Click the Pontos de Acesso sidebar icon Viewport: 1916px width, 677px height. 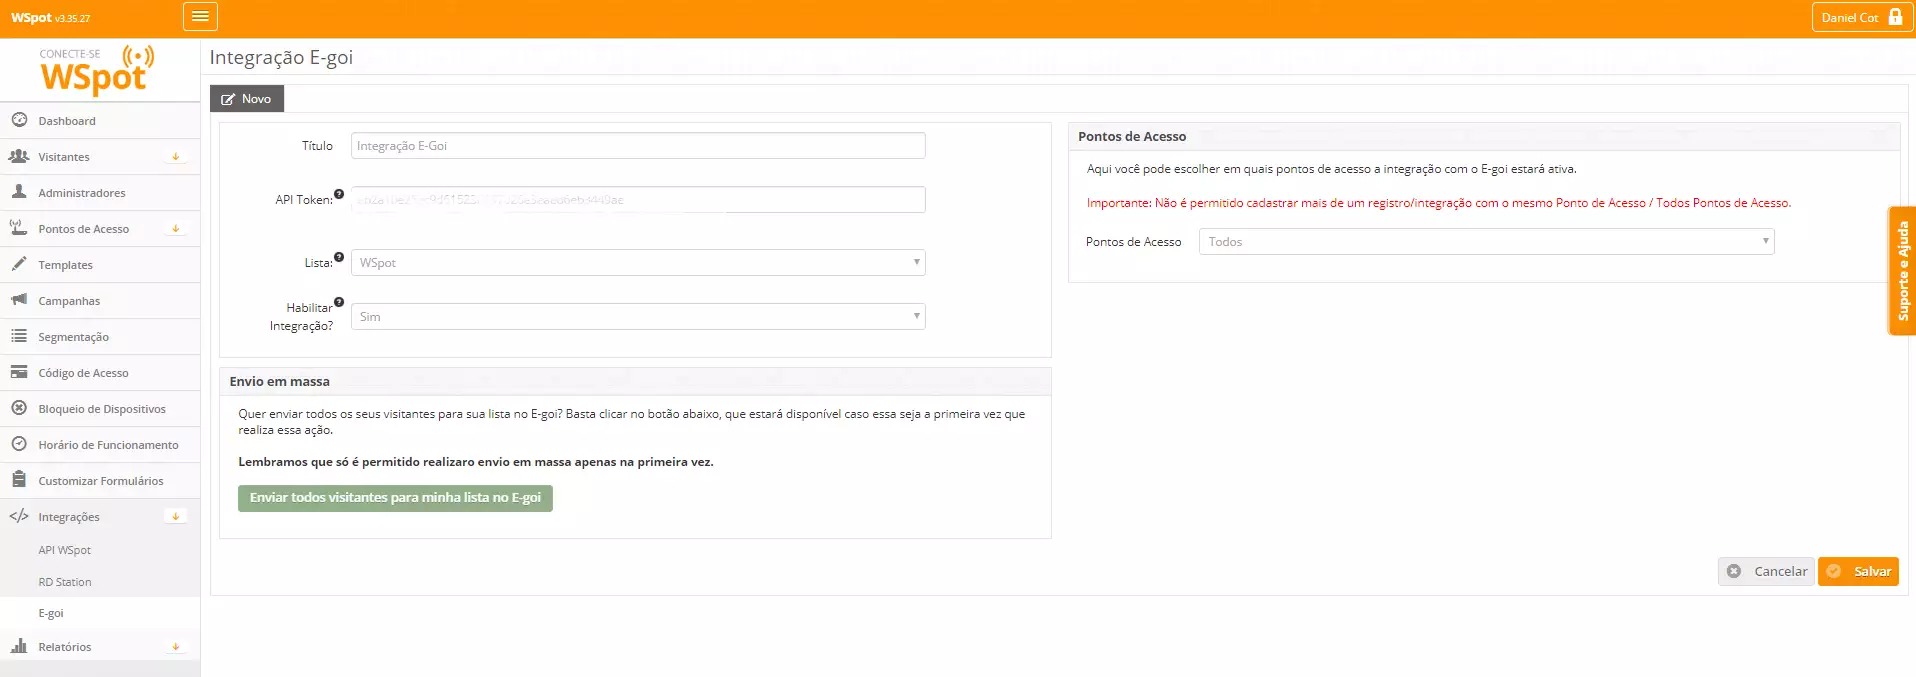tap(19, 228)
